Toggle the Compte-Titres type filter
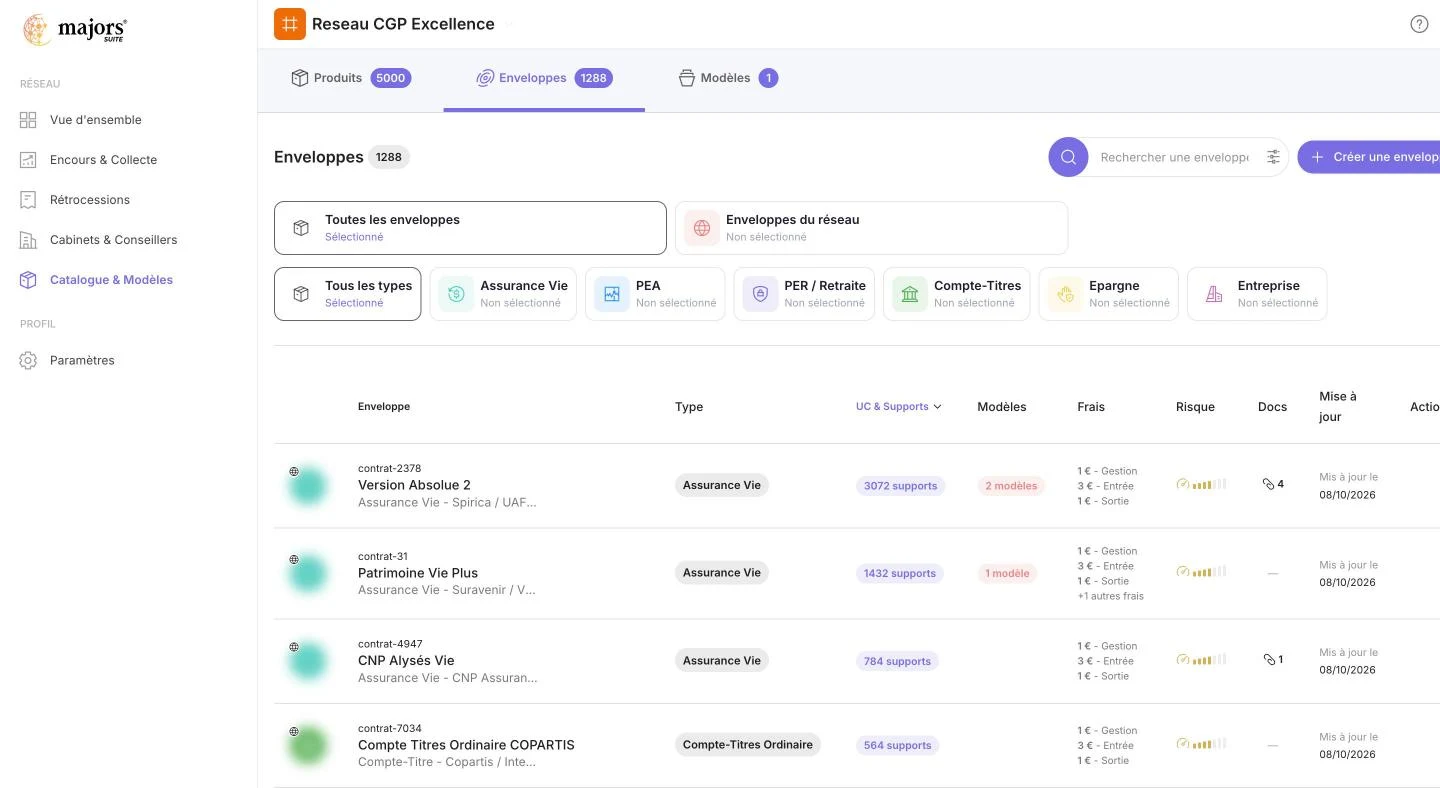This screenshot has width=1440, height=788. (x=956, y=294)
